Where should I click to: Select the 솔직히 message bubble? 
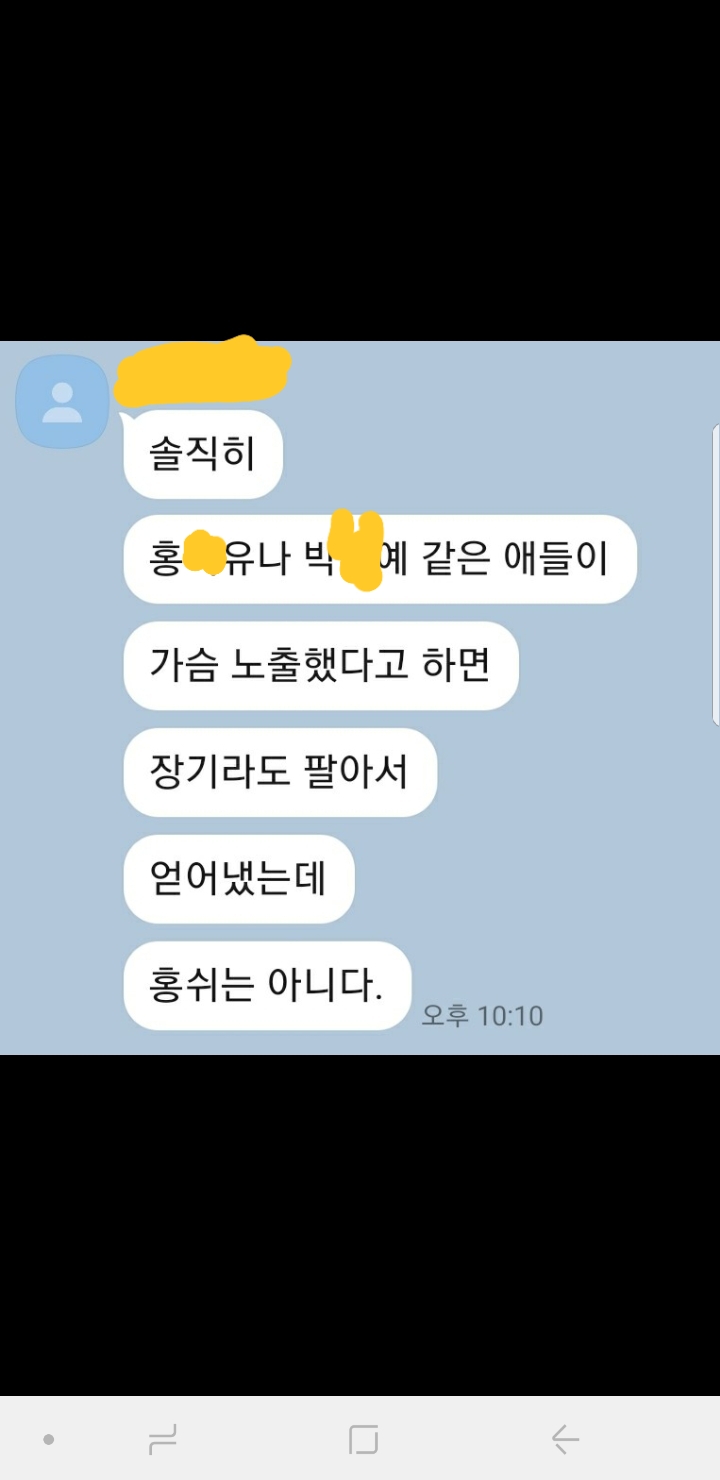(x=203, y=455)
